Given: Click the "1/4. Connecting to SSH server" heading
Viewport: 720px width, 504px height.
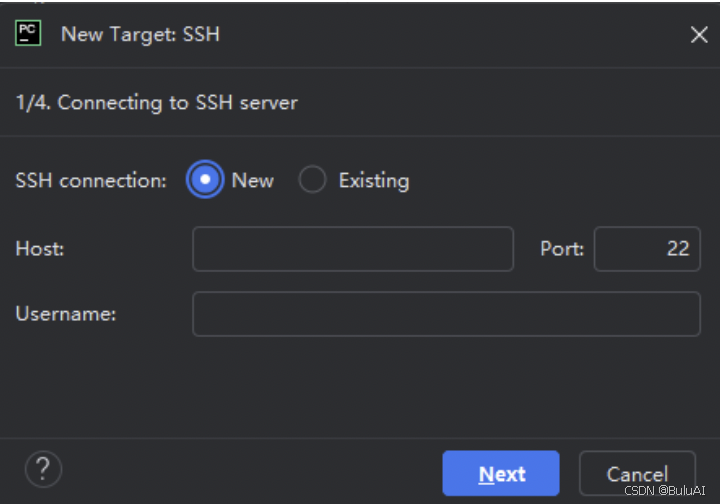Looking at the screenshot, I should [x=157, y=102].
